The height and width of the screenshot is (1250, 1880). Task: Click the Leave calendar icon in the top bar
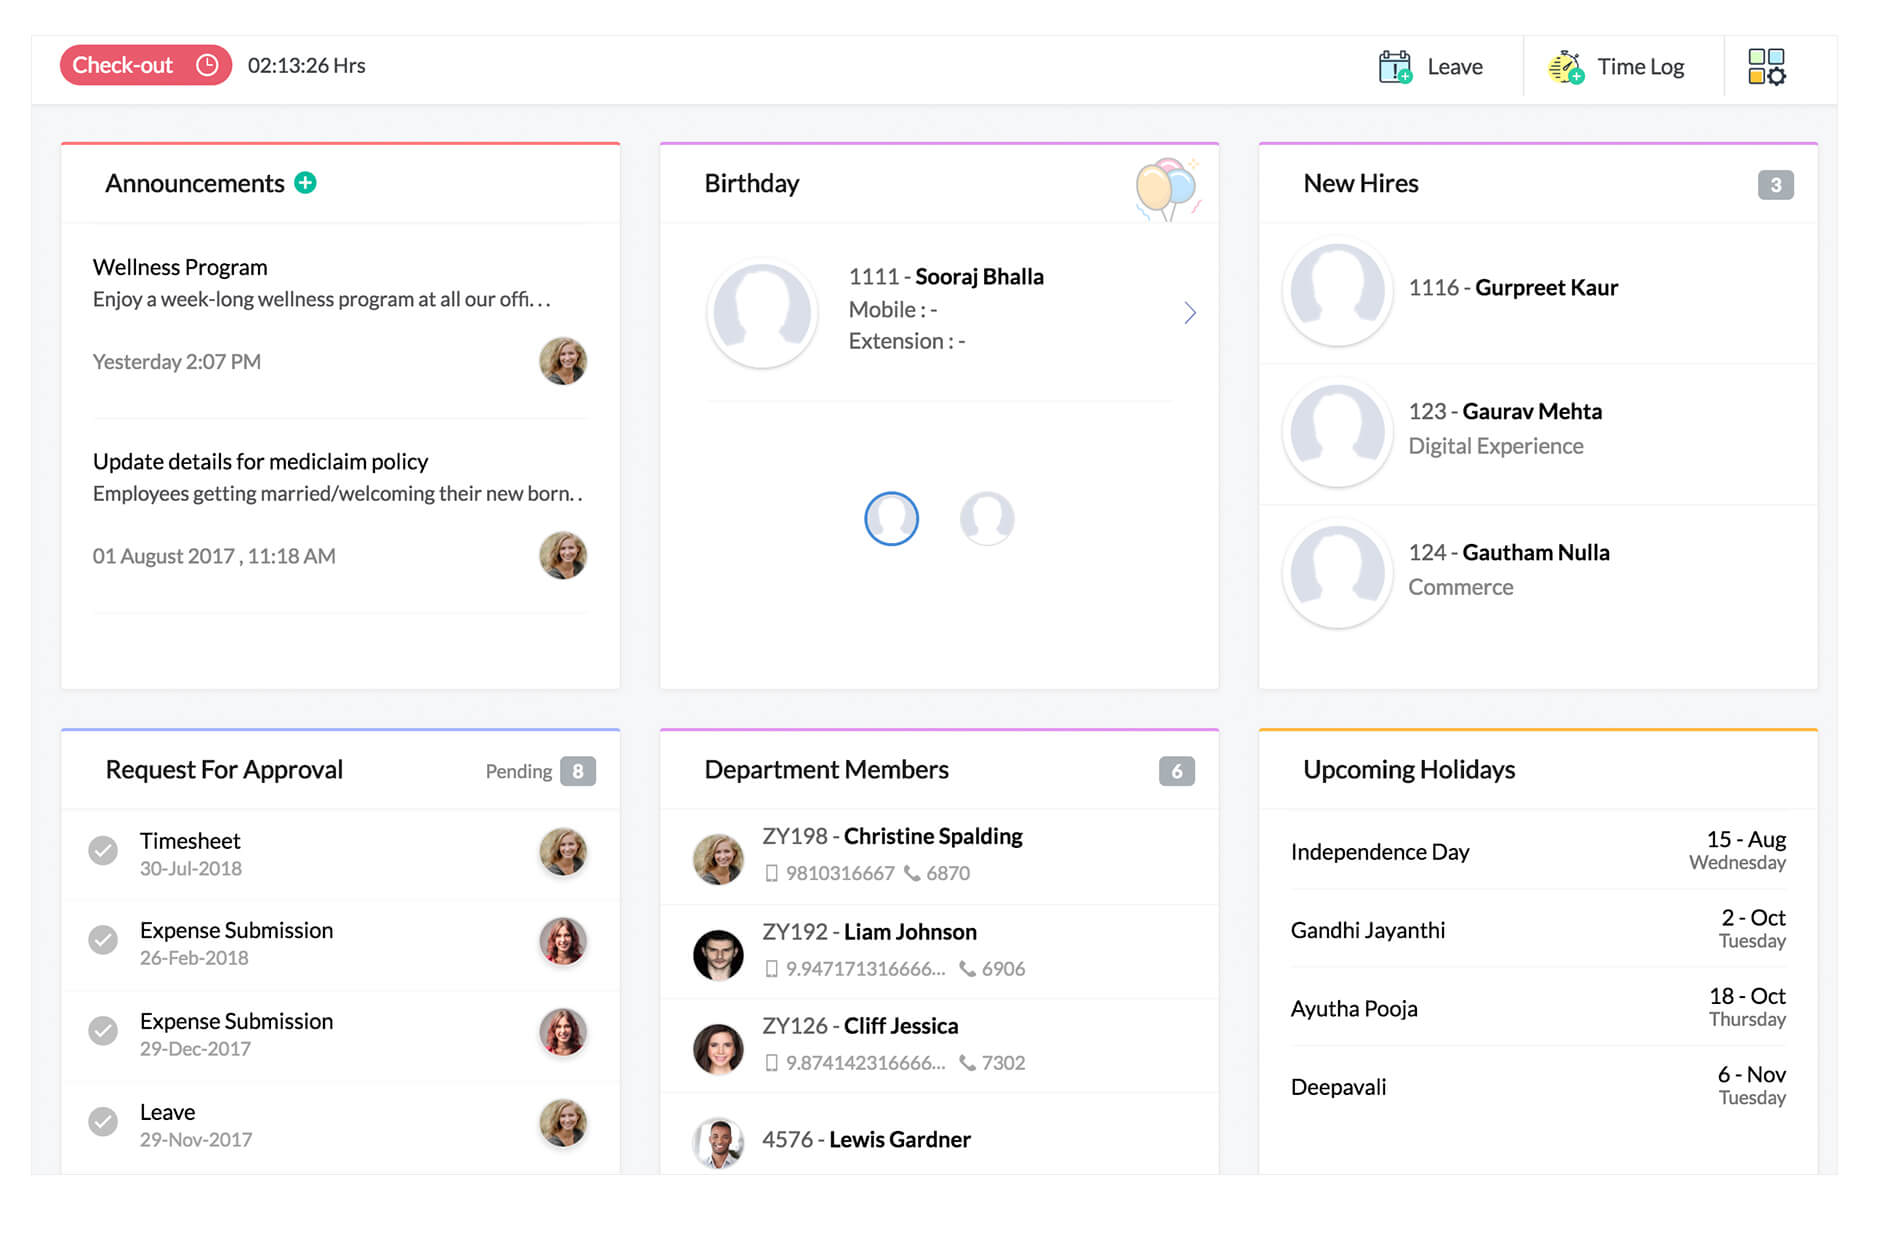(x=1394, y=66)
